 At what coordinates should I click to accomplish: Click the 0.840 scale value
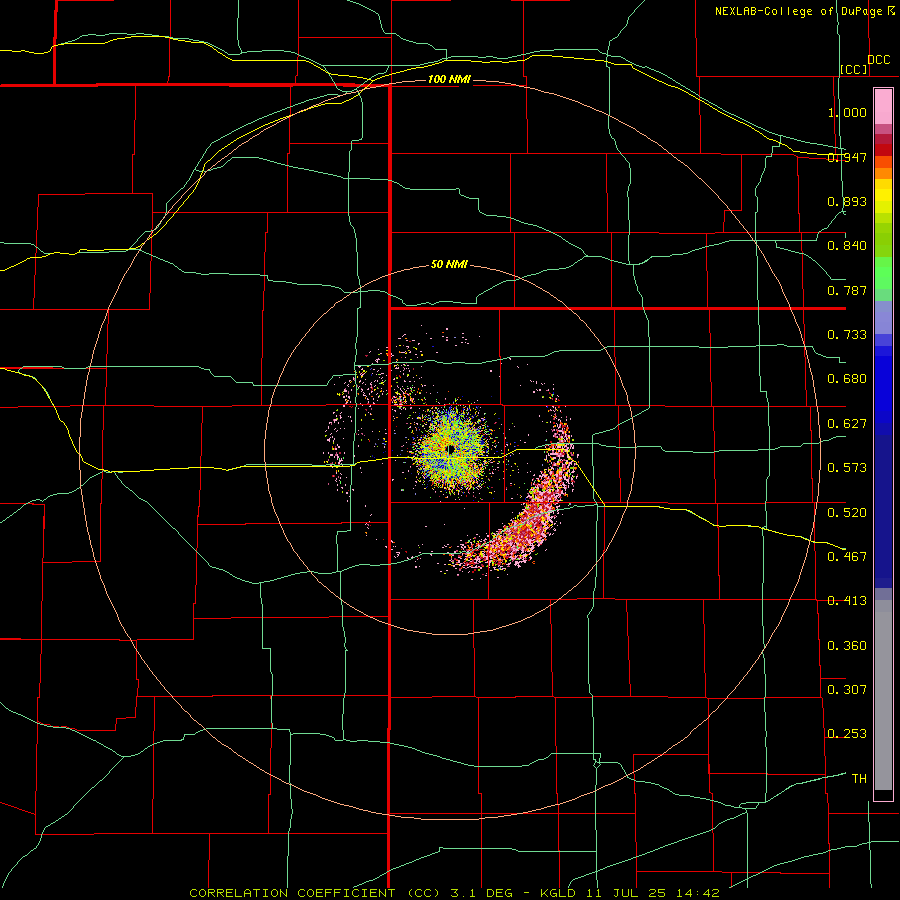coord(847,246)
